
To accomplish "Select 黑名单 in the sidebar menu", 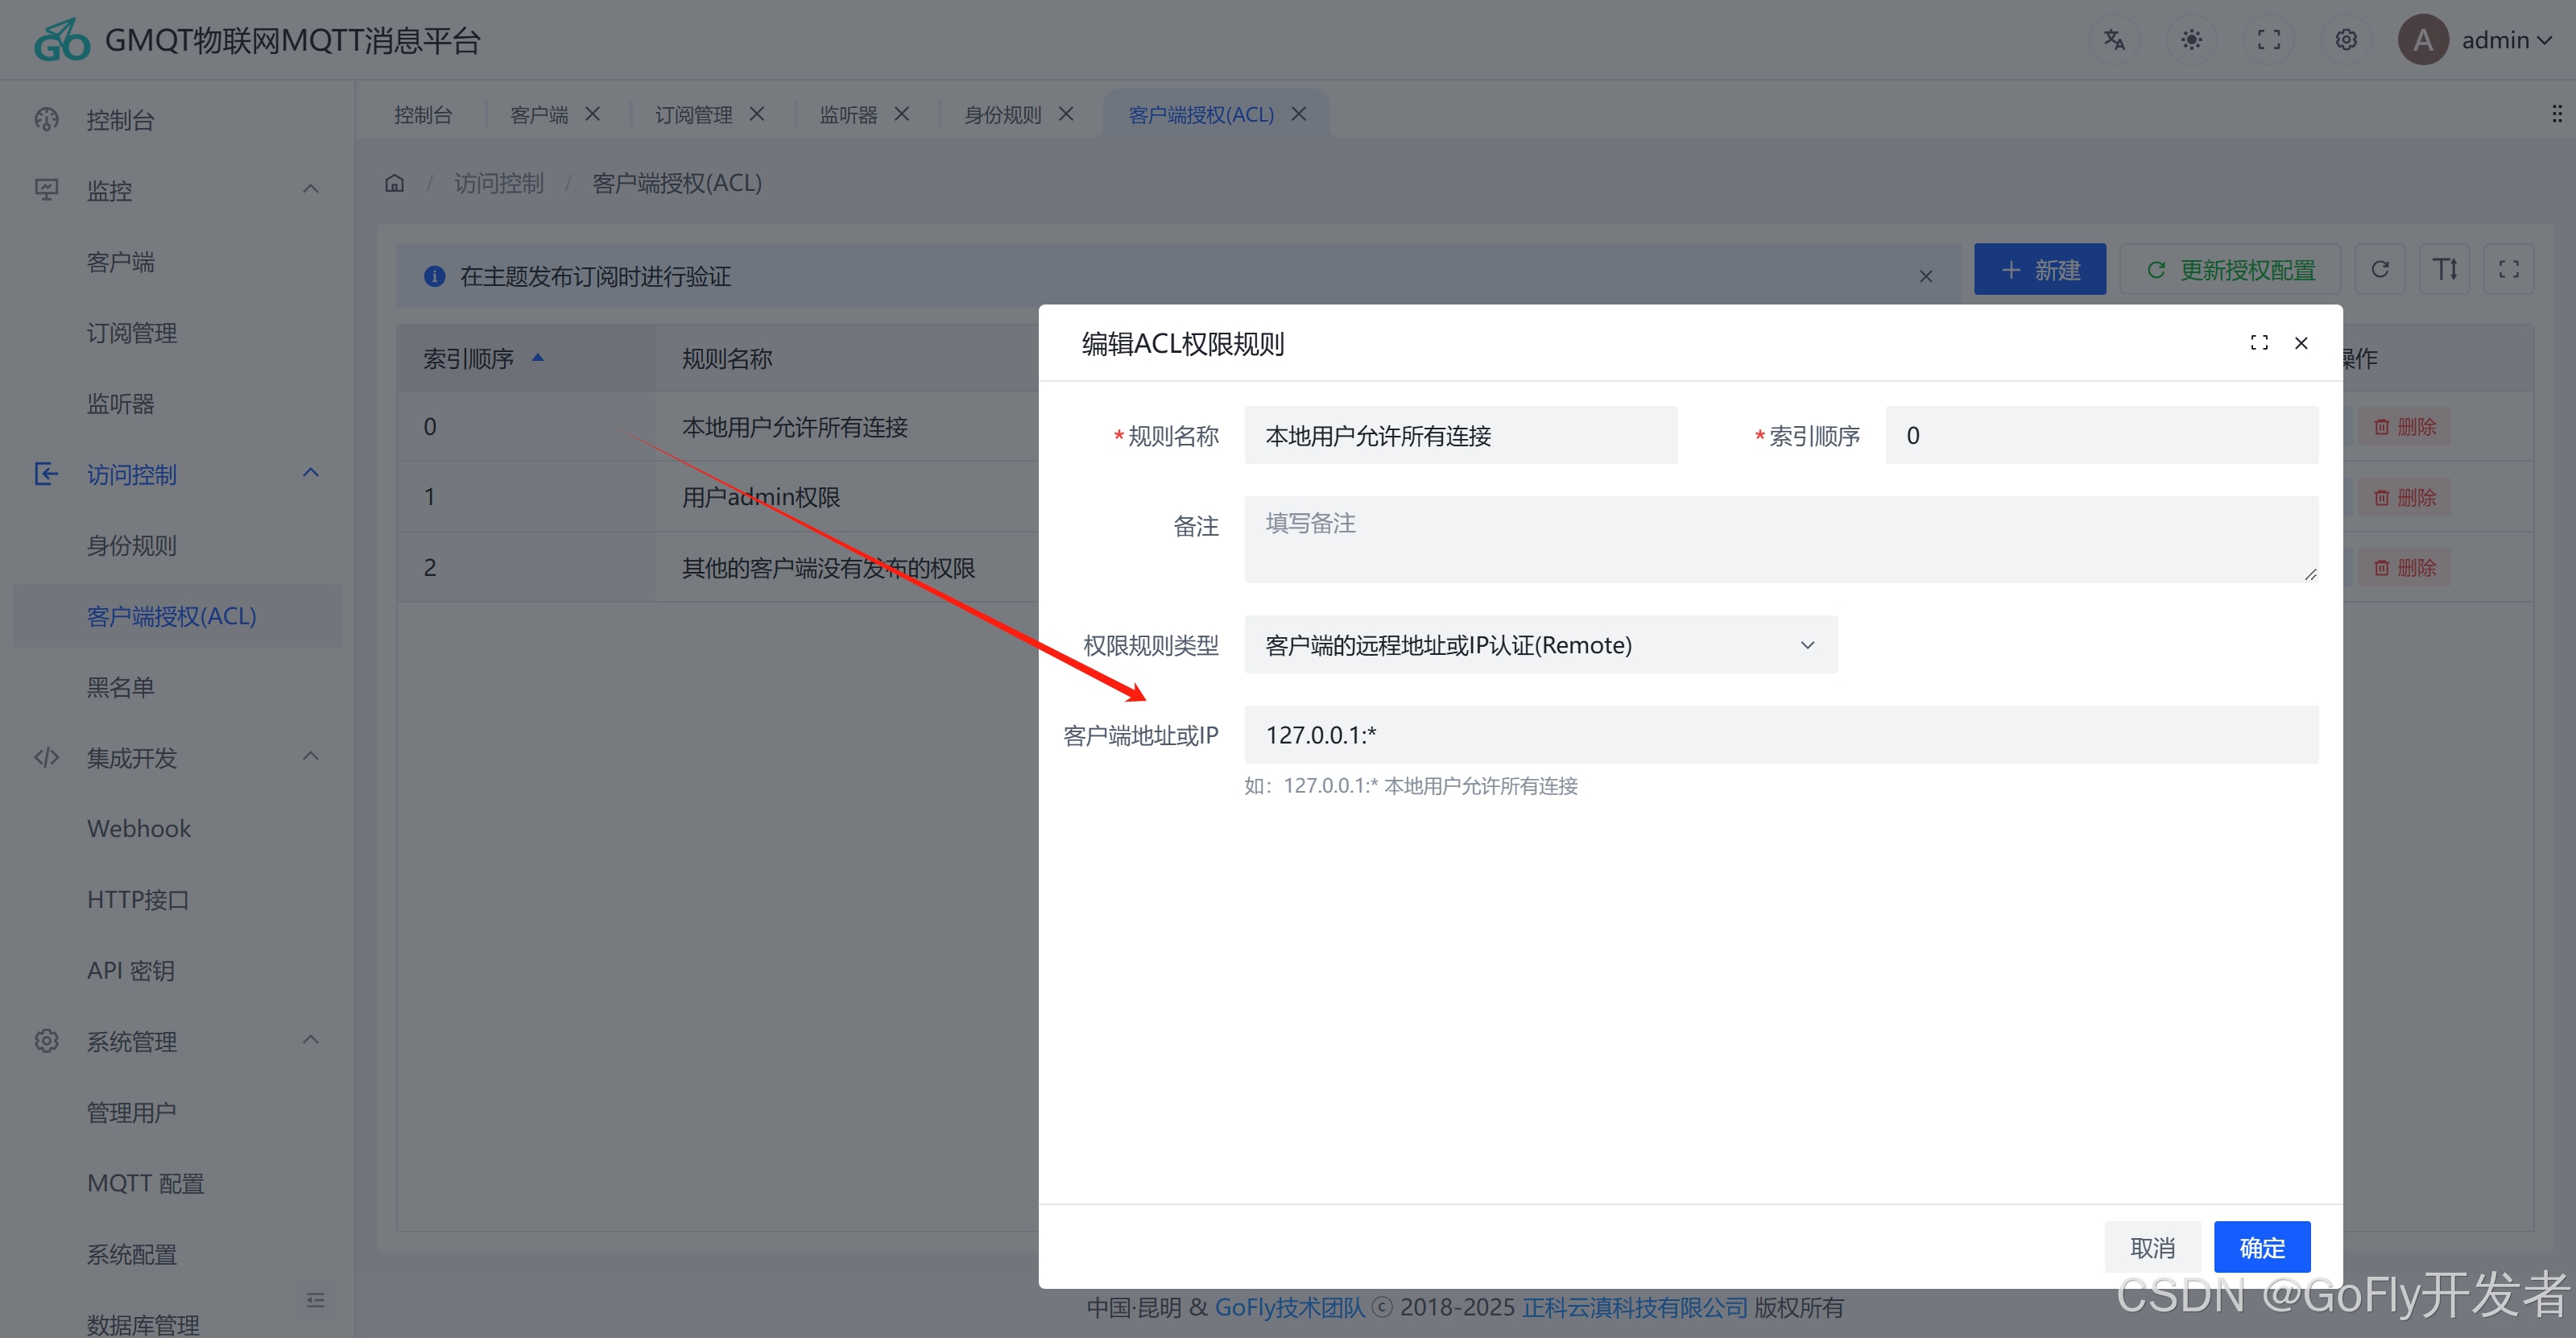I will tap(120, 687).
